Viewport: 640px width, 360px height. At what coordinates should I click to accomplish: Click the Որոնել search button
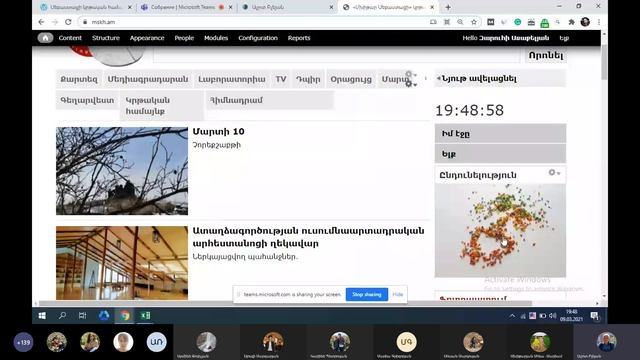pyautogui.click(x=546, y=56)
